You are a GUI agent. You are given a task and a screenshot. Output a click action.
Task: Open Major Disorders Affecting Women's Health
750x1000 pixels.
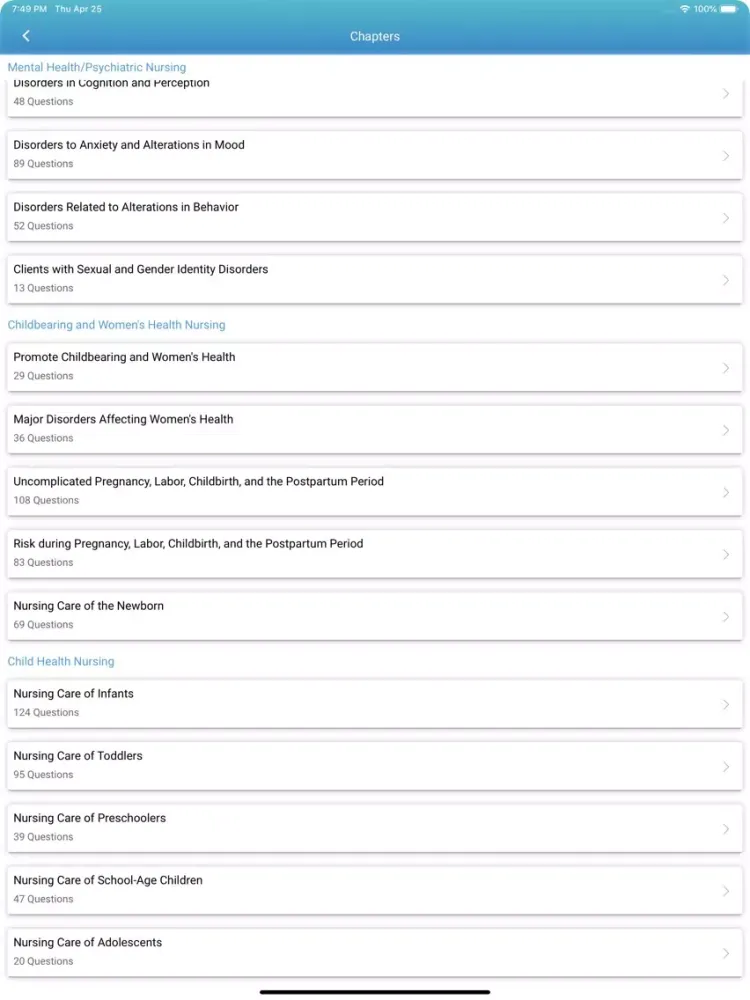tap(375, 429)
